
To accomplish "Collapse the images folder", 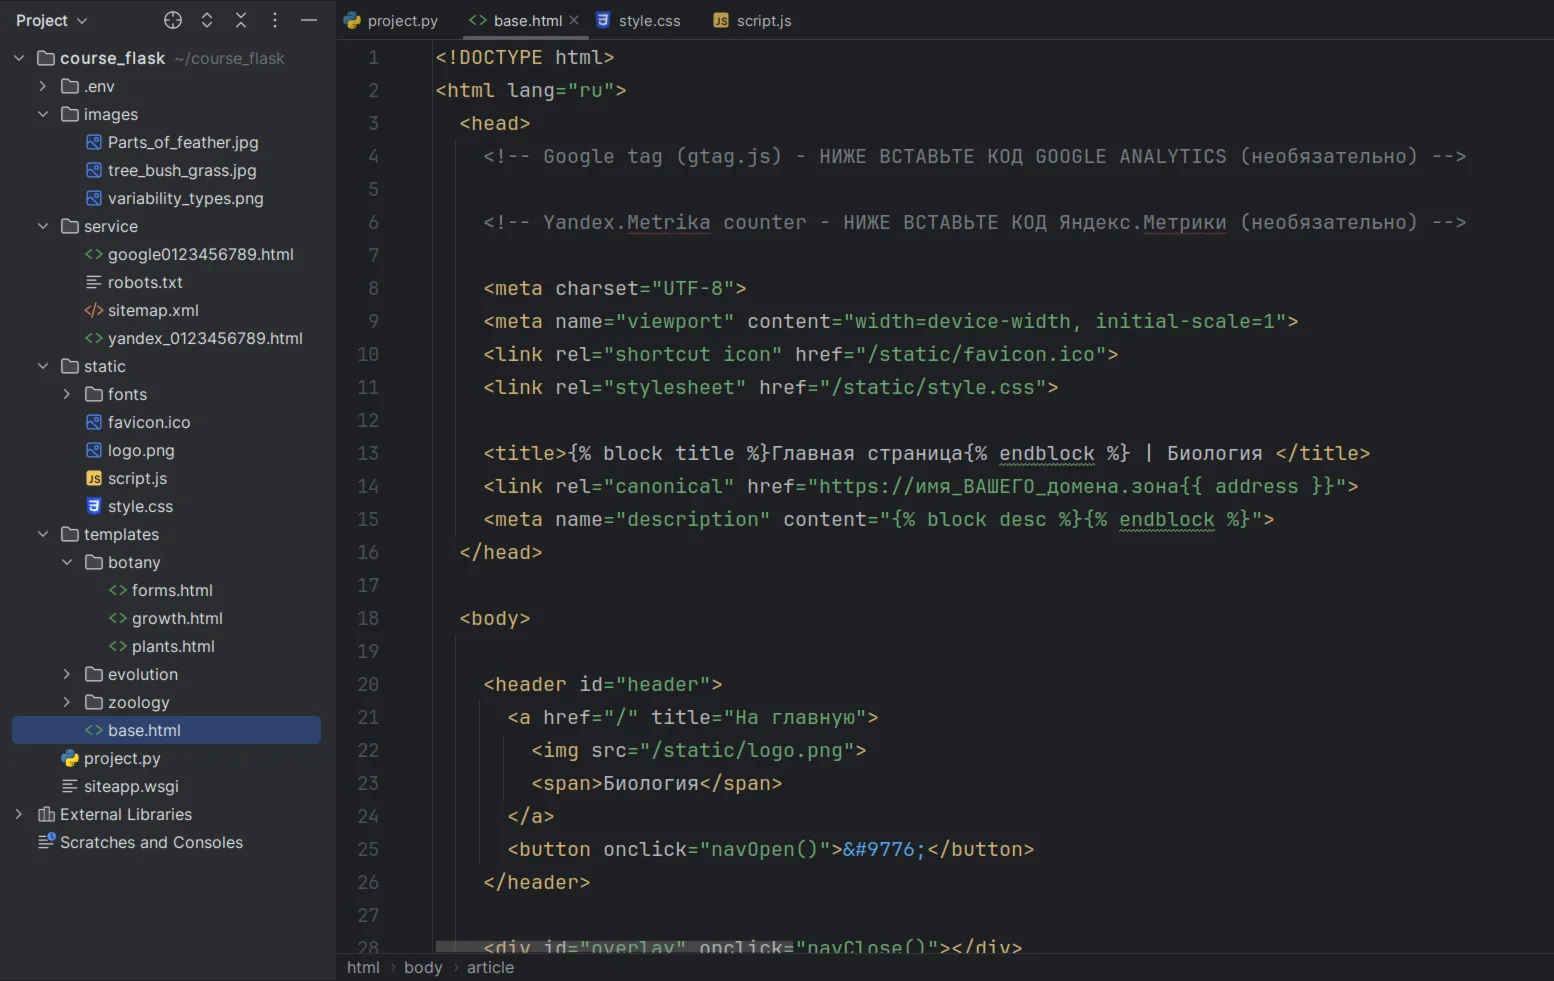I will coord(43,115).
